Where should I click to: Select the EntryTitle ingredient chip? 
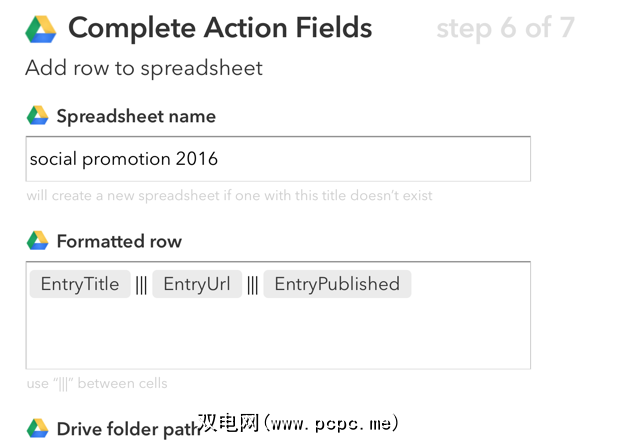tap(80, 284)
